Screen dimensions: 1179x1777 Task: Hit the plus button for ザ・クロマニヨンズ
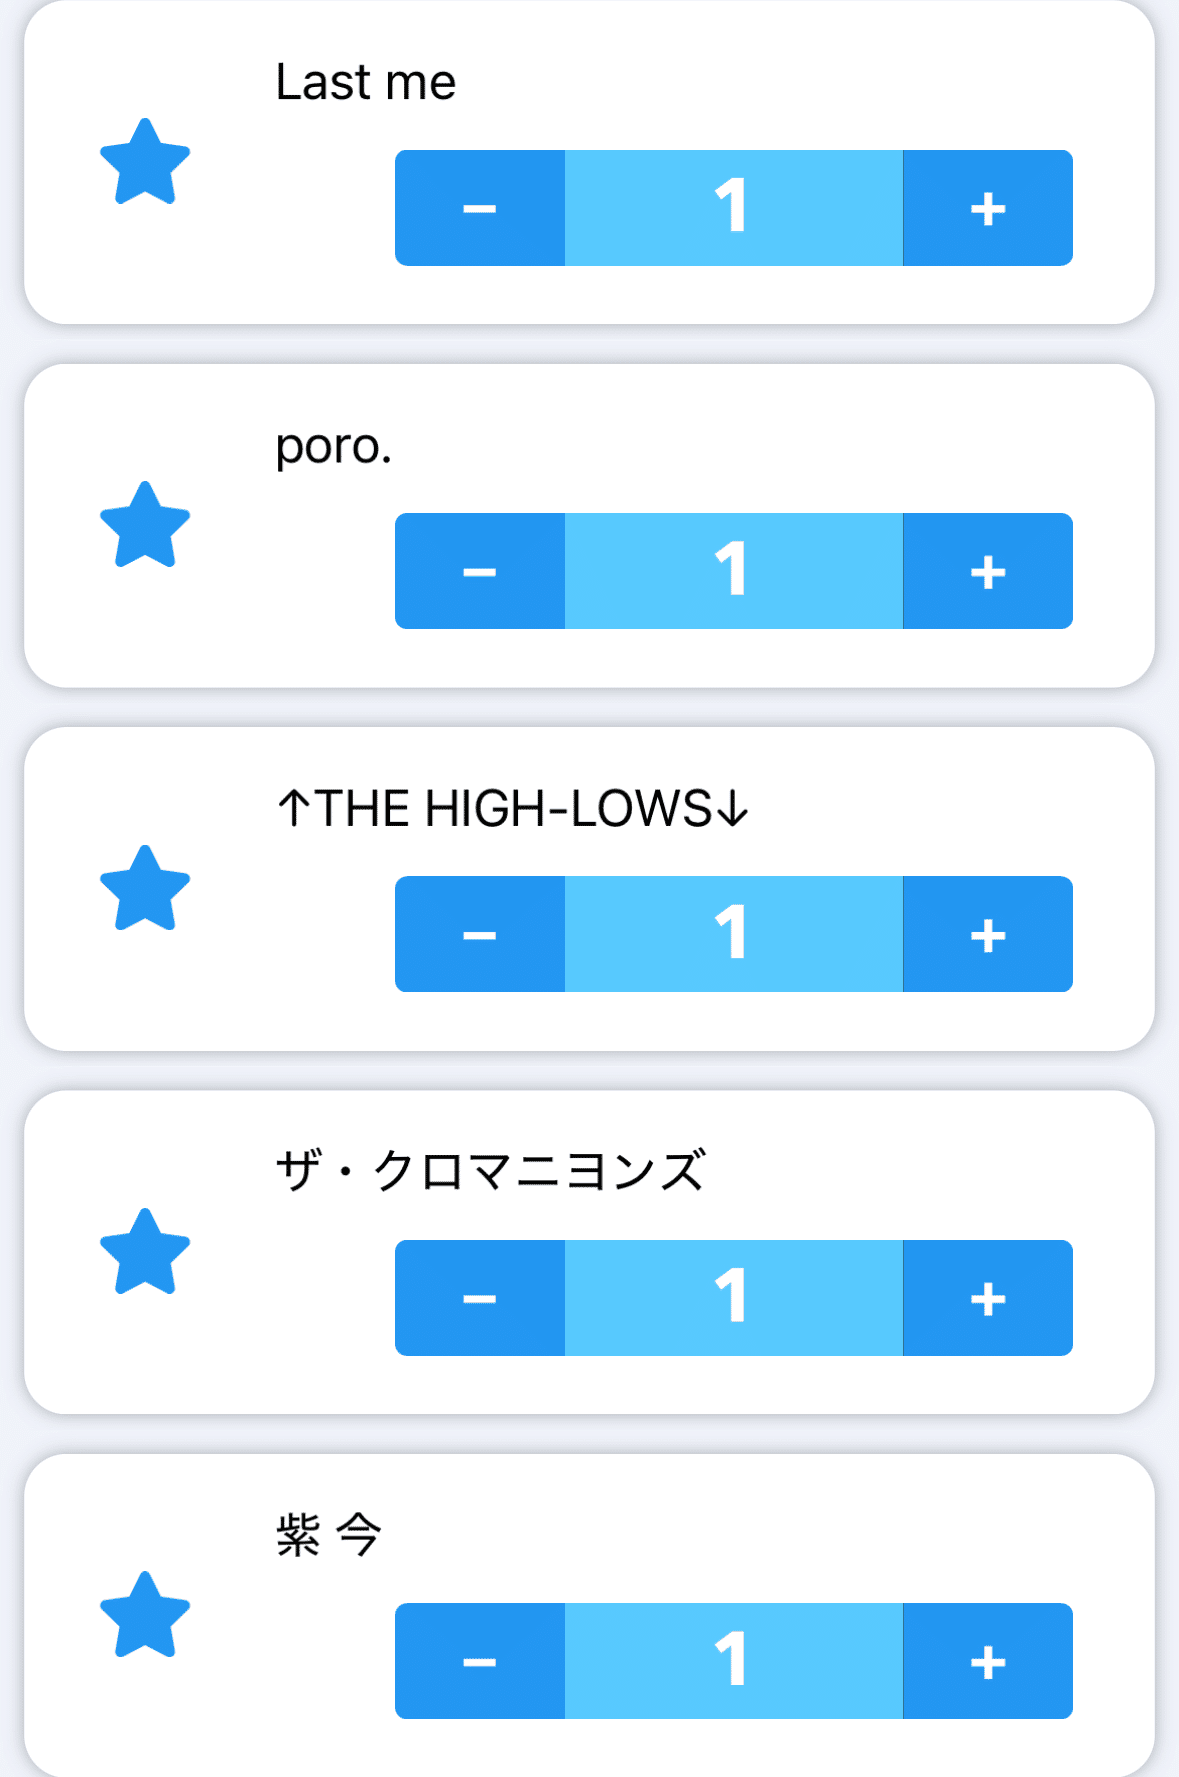[x=987, y=1298]
